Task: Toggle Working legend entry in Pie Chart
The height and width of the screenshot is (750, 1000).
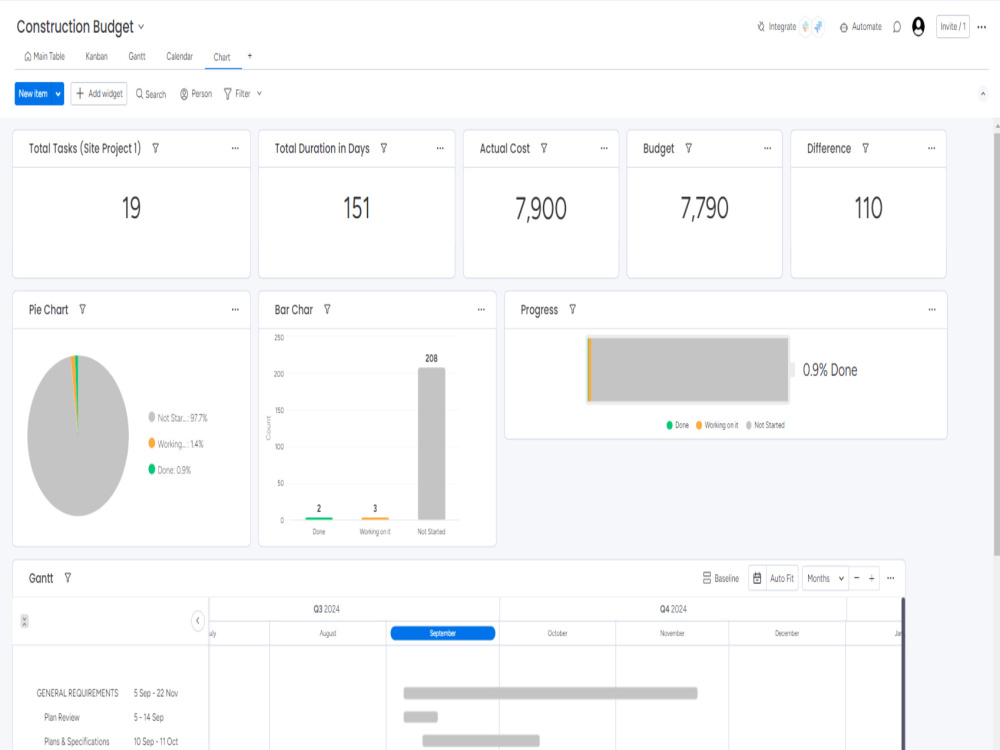Action: (175, 444)
